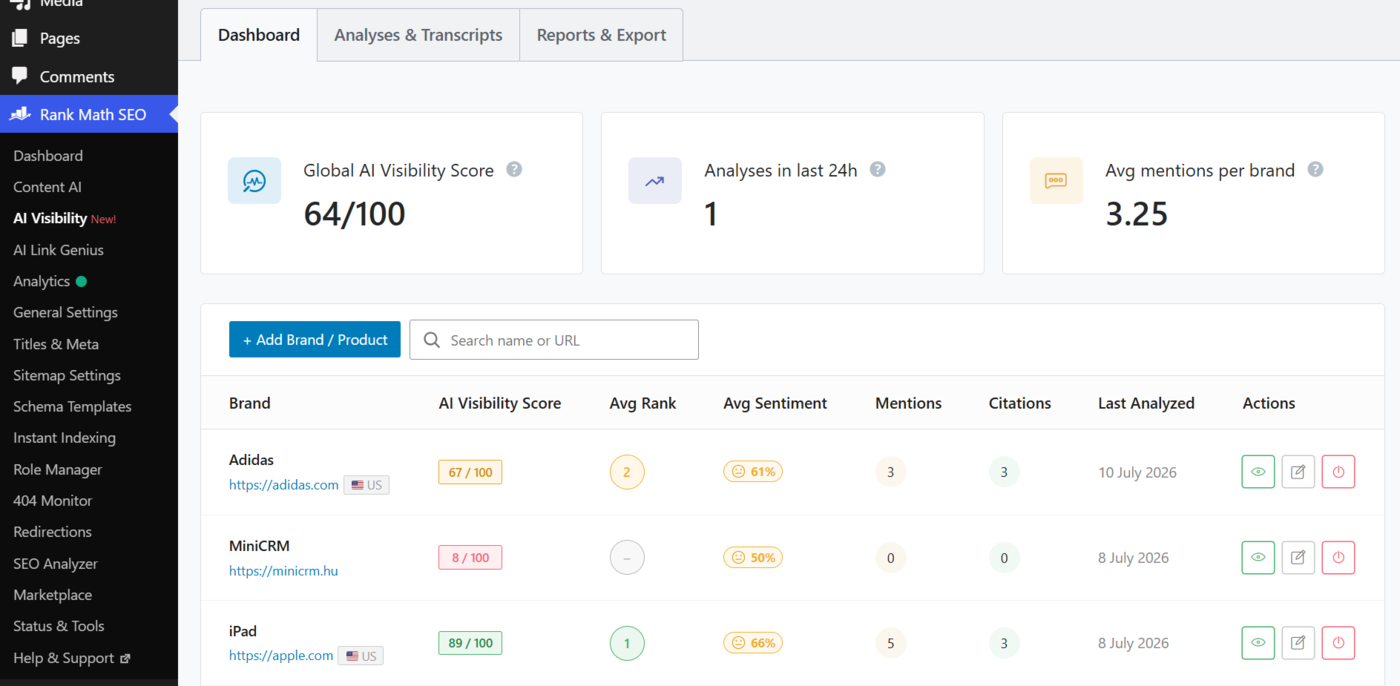Viewport: 1400px width, 686px height.
Task: Click the red power icon for iPad
Action: click(1338, 643)
